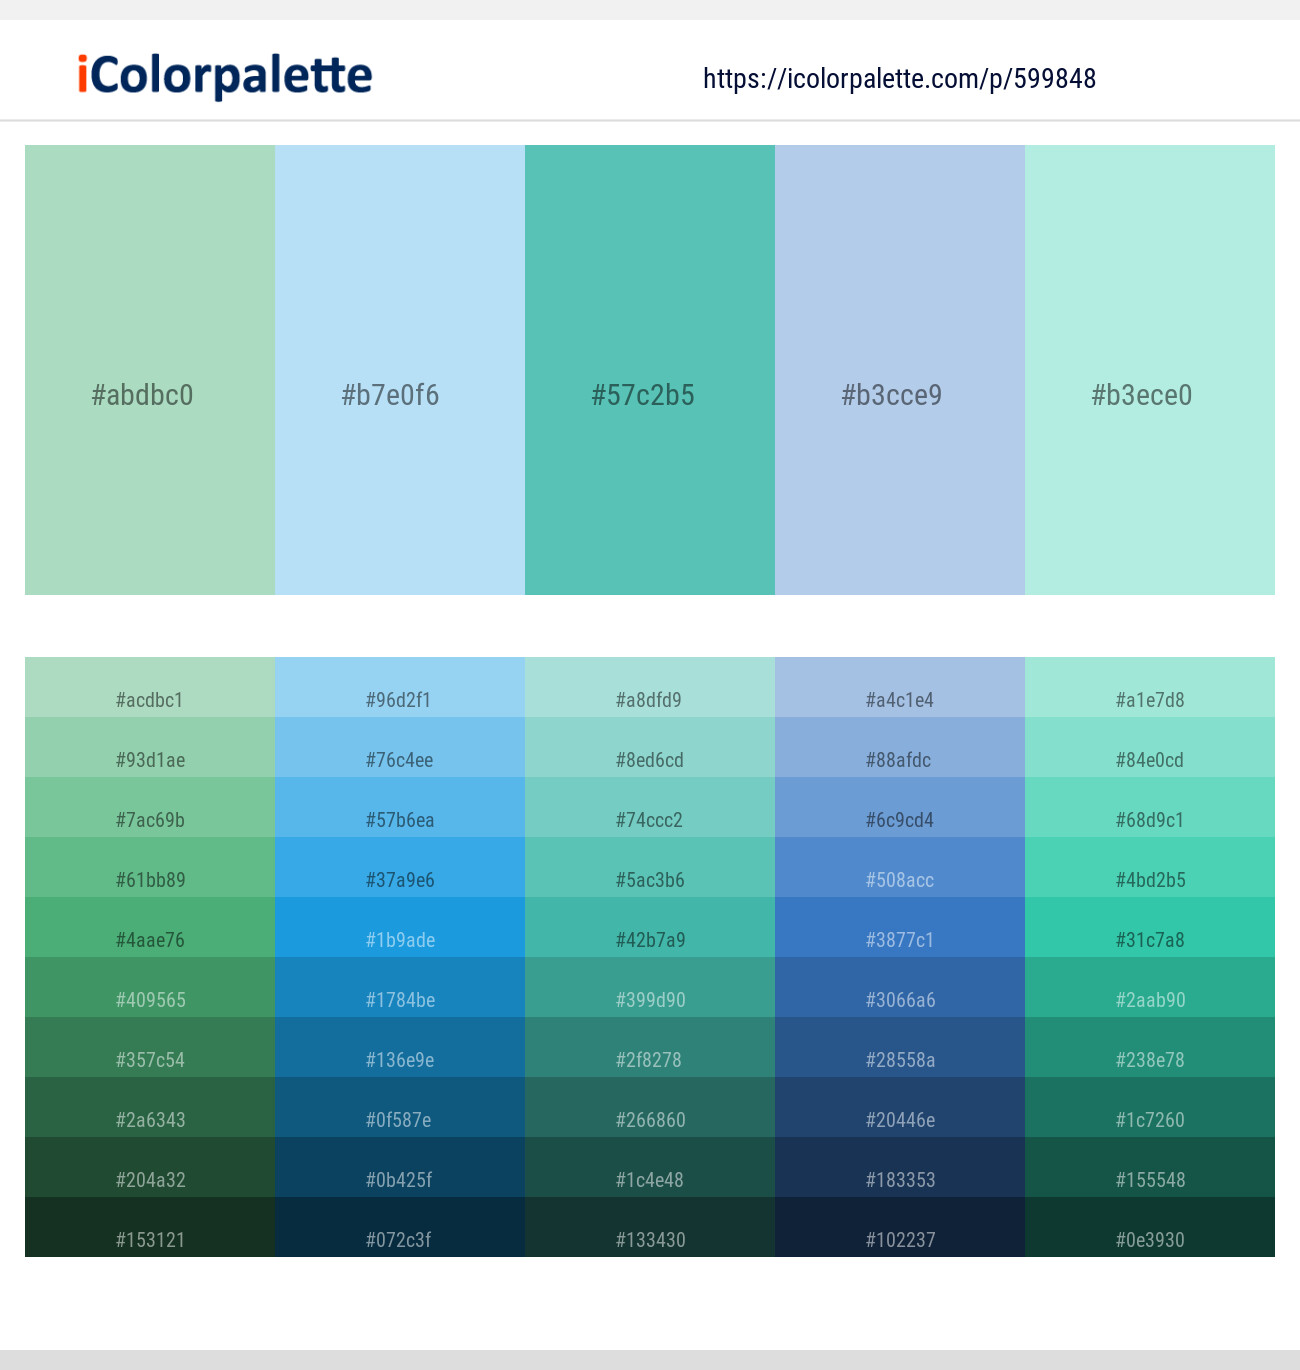Click the #a8dfd9 pale teal shade

tap(650, 688)
